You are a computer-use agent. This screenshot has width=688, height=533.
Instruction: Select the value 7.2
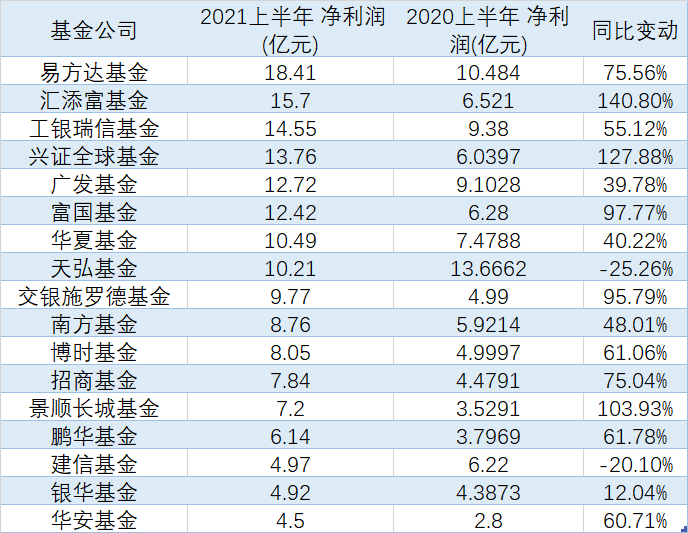pyautogui.click(x=290, y=408)
